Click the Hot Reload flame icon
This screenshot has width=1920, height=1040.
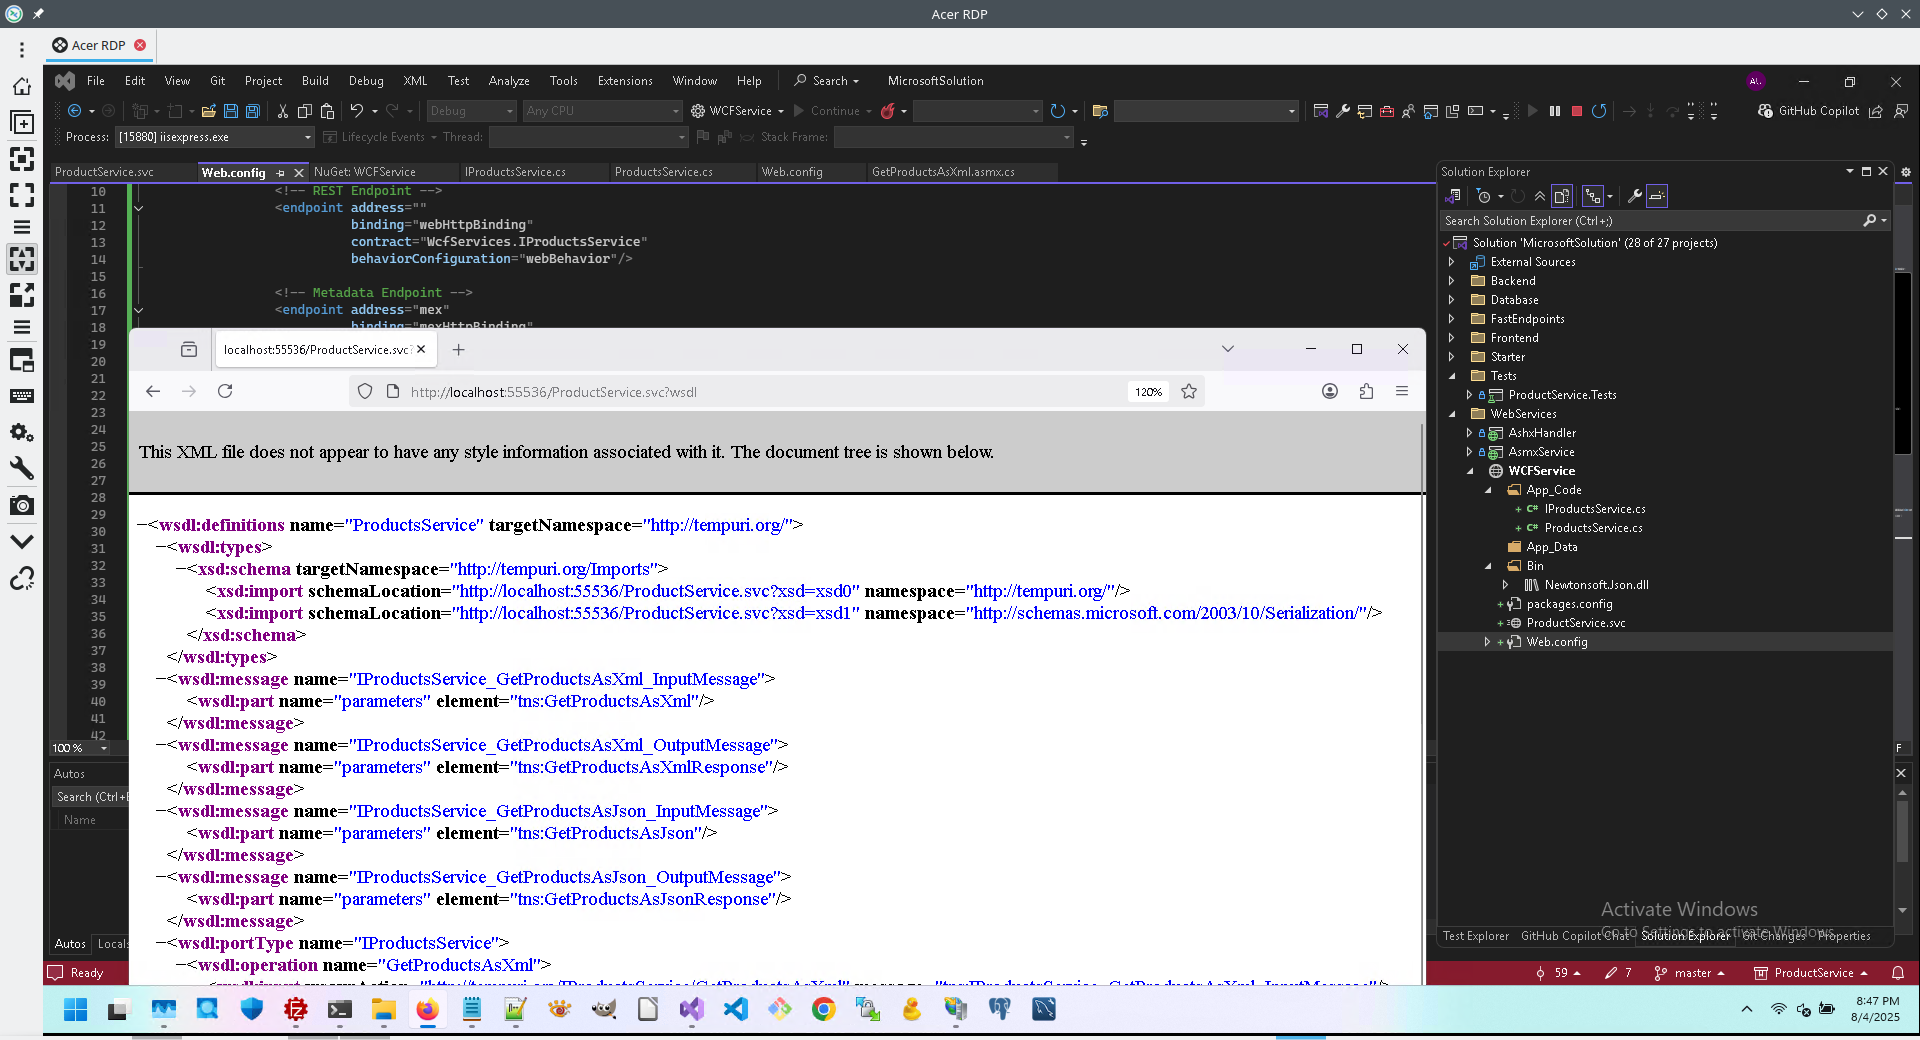tap(887, 111)
